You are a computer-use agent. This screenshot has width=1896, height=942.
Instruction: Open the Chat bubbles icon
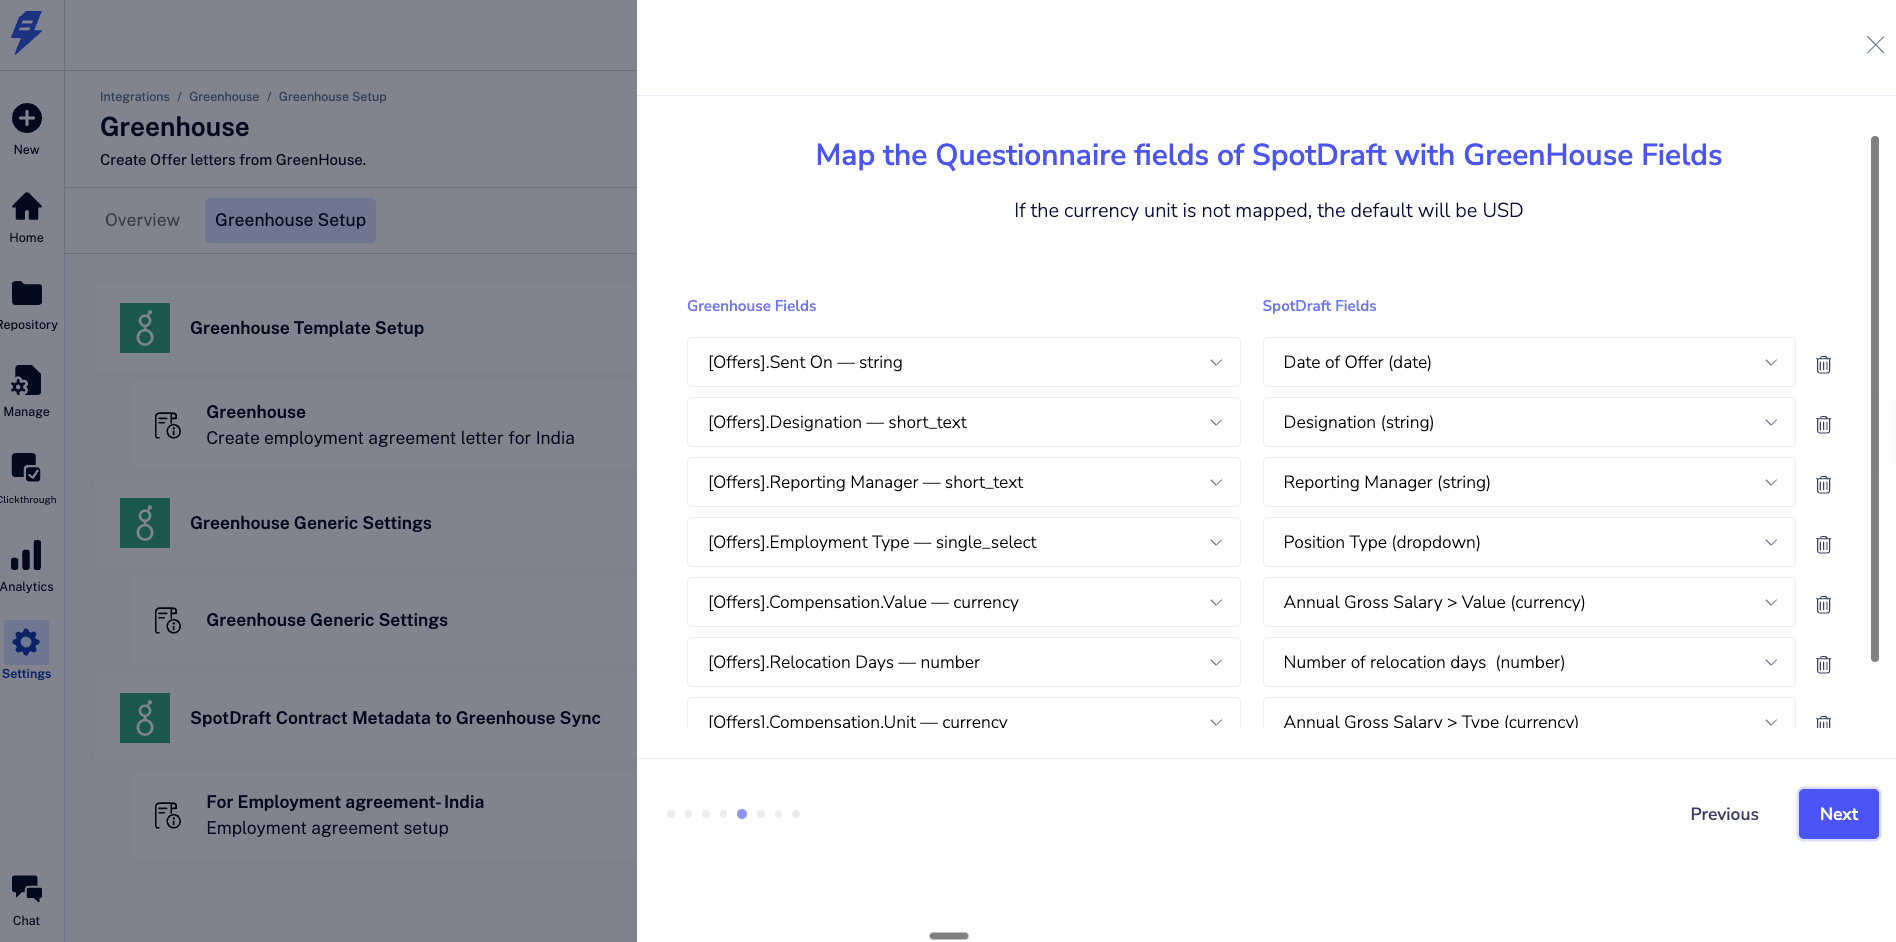(27, 888)
